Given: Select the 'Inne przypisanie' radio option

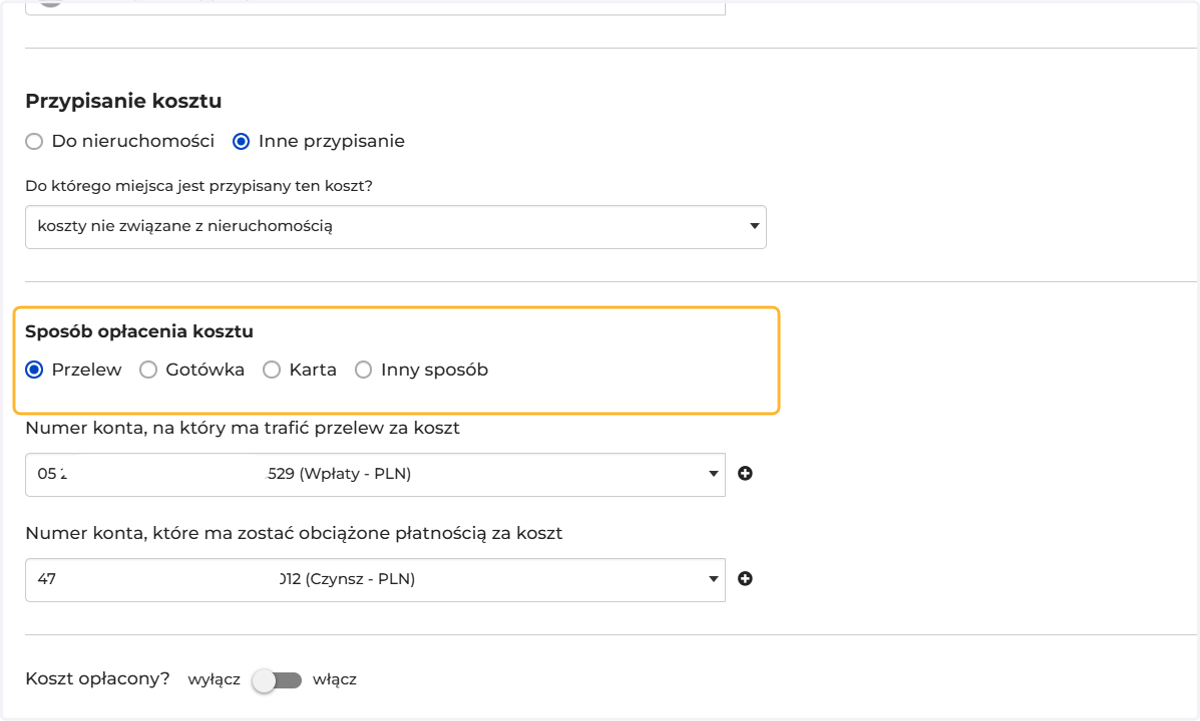Looking at the screenshot, I should tap(241, 142).
